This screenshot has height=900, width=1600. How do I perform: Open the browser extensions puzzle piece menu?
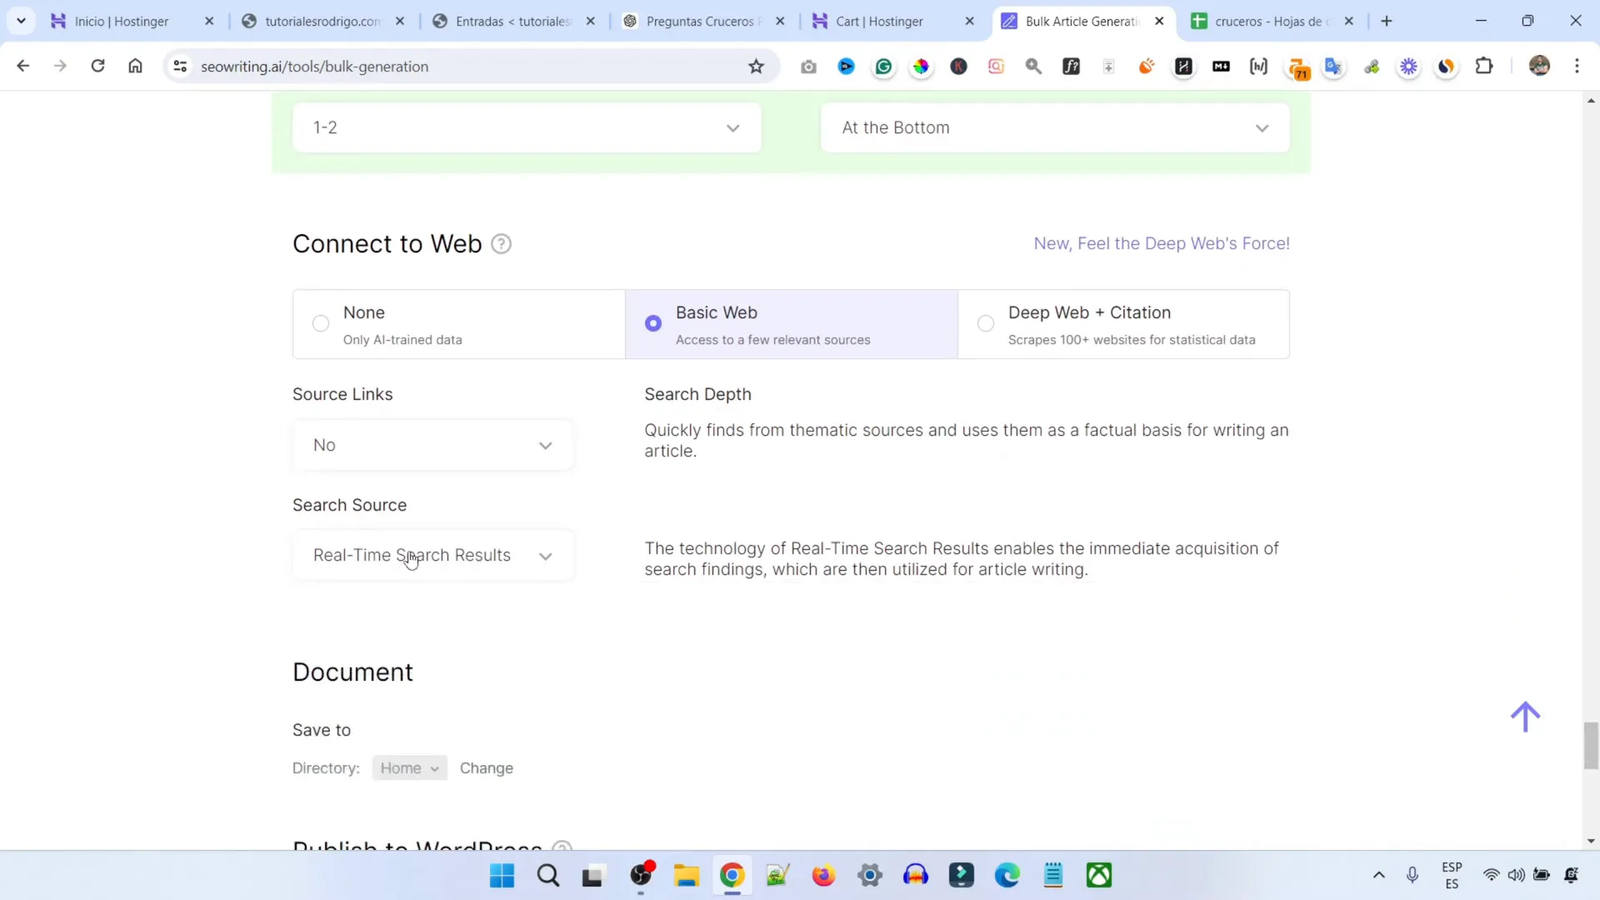pyautogui.click(x=1484, y=66)
